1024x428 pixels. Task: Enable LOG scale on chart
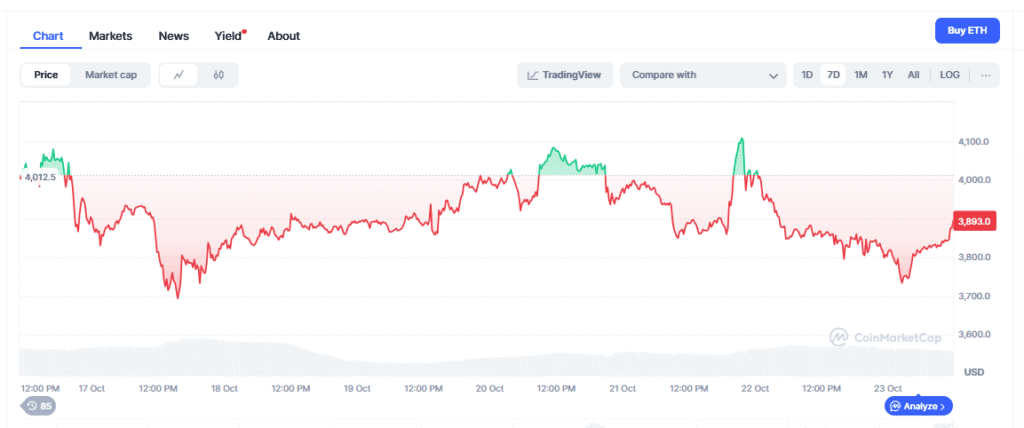950,75
